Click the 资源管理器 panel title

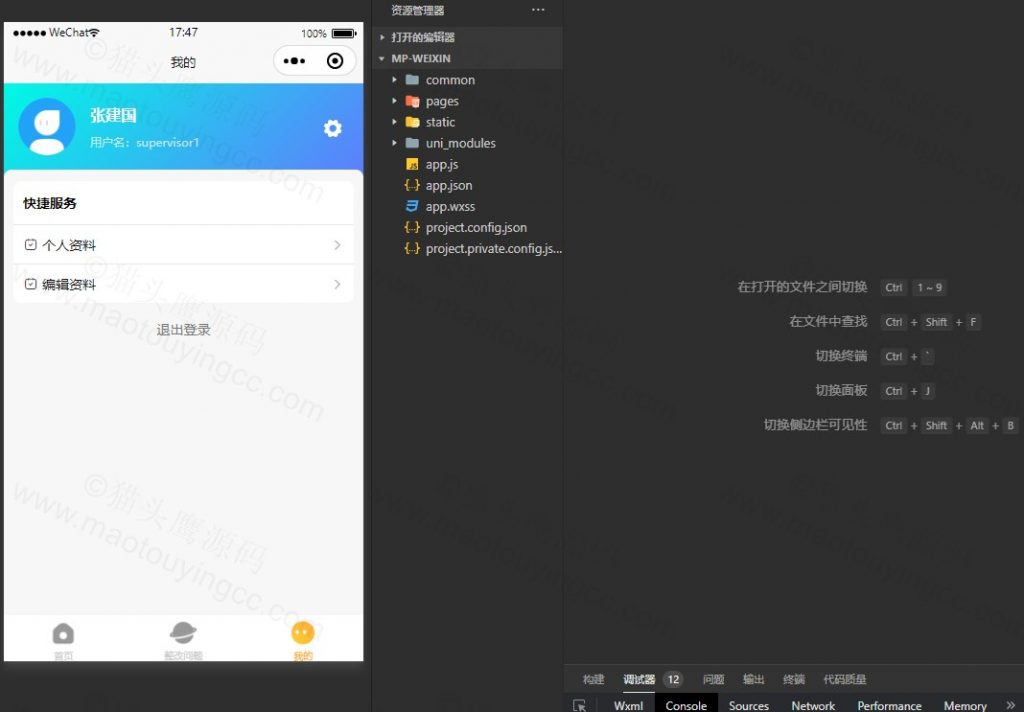[417, 10]
